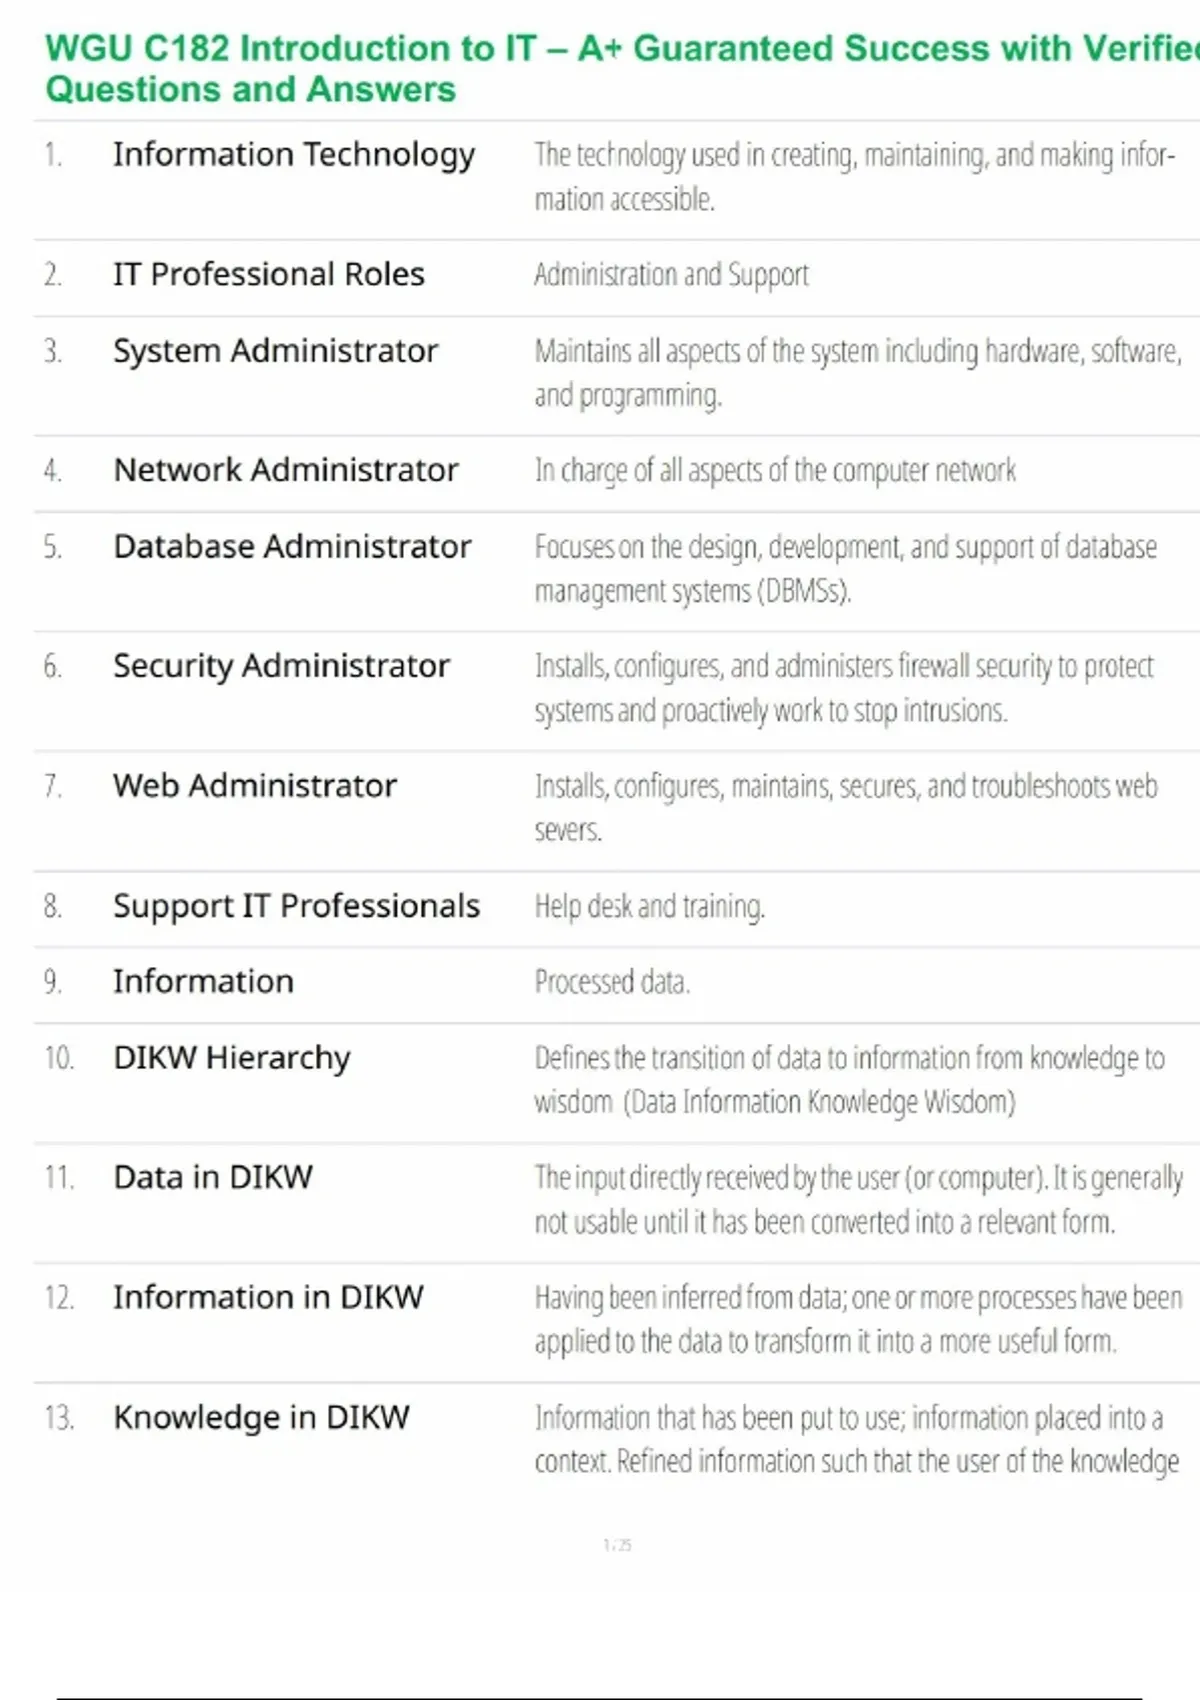Click the row number 10 label

pos(59,1058)
